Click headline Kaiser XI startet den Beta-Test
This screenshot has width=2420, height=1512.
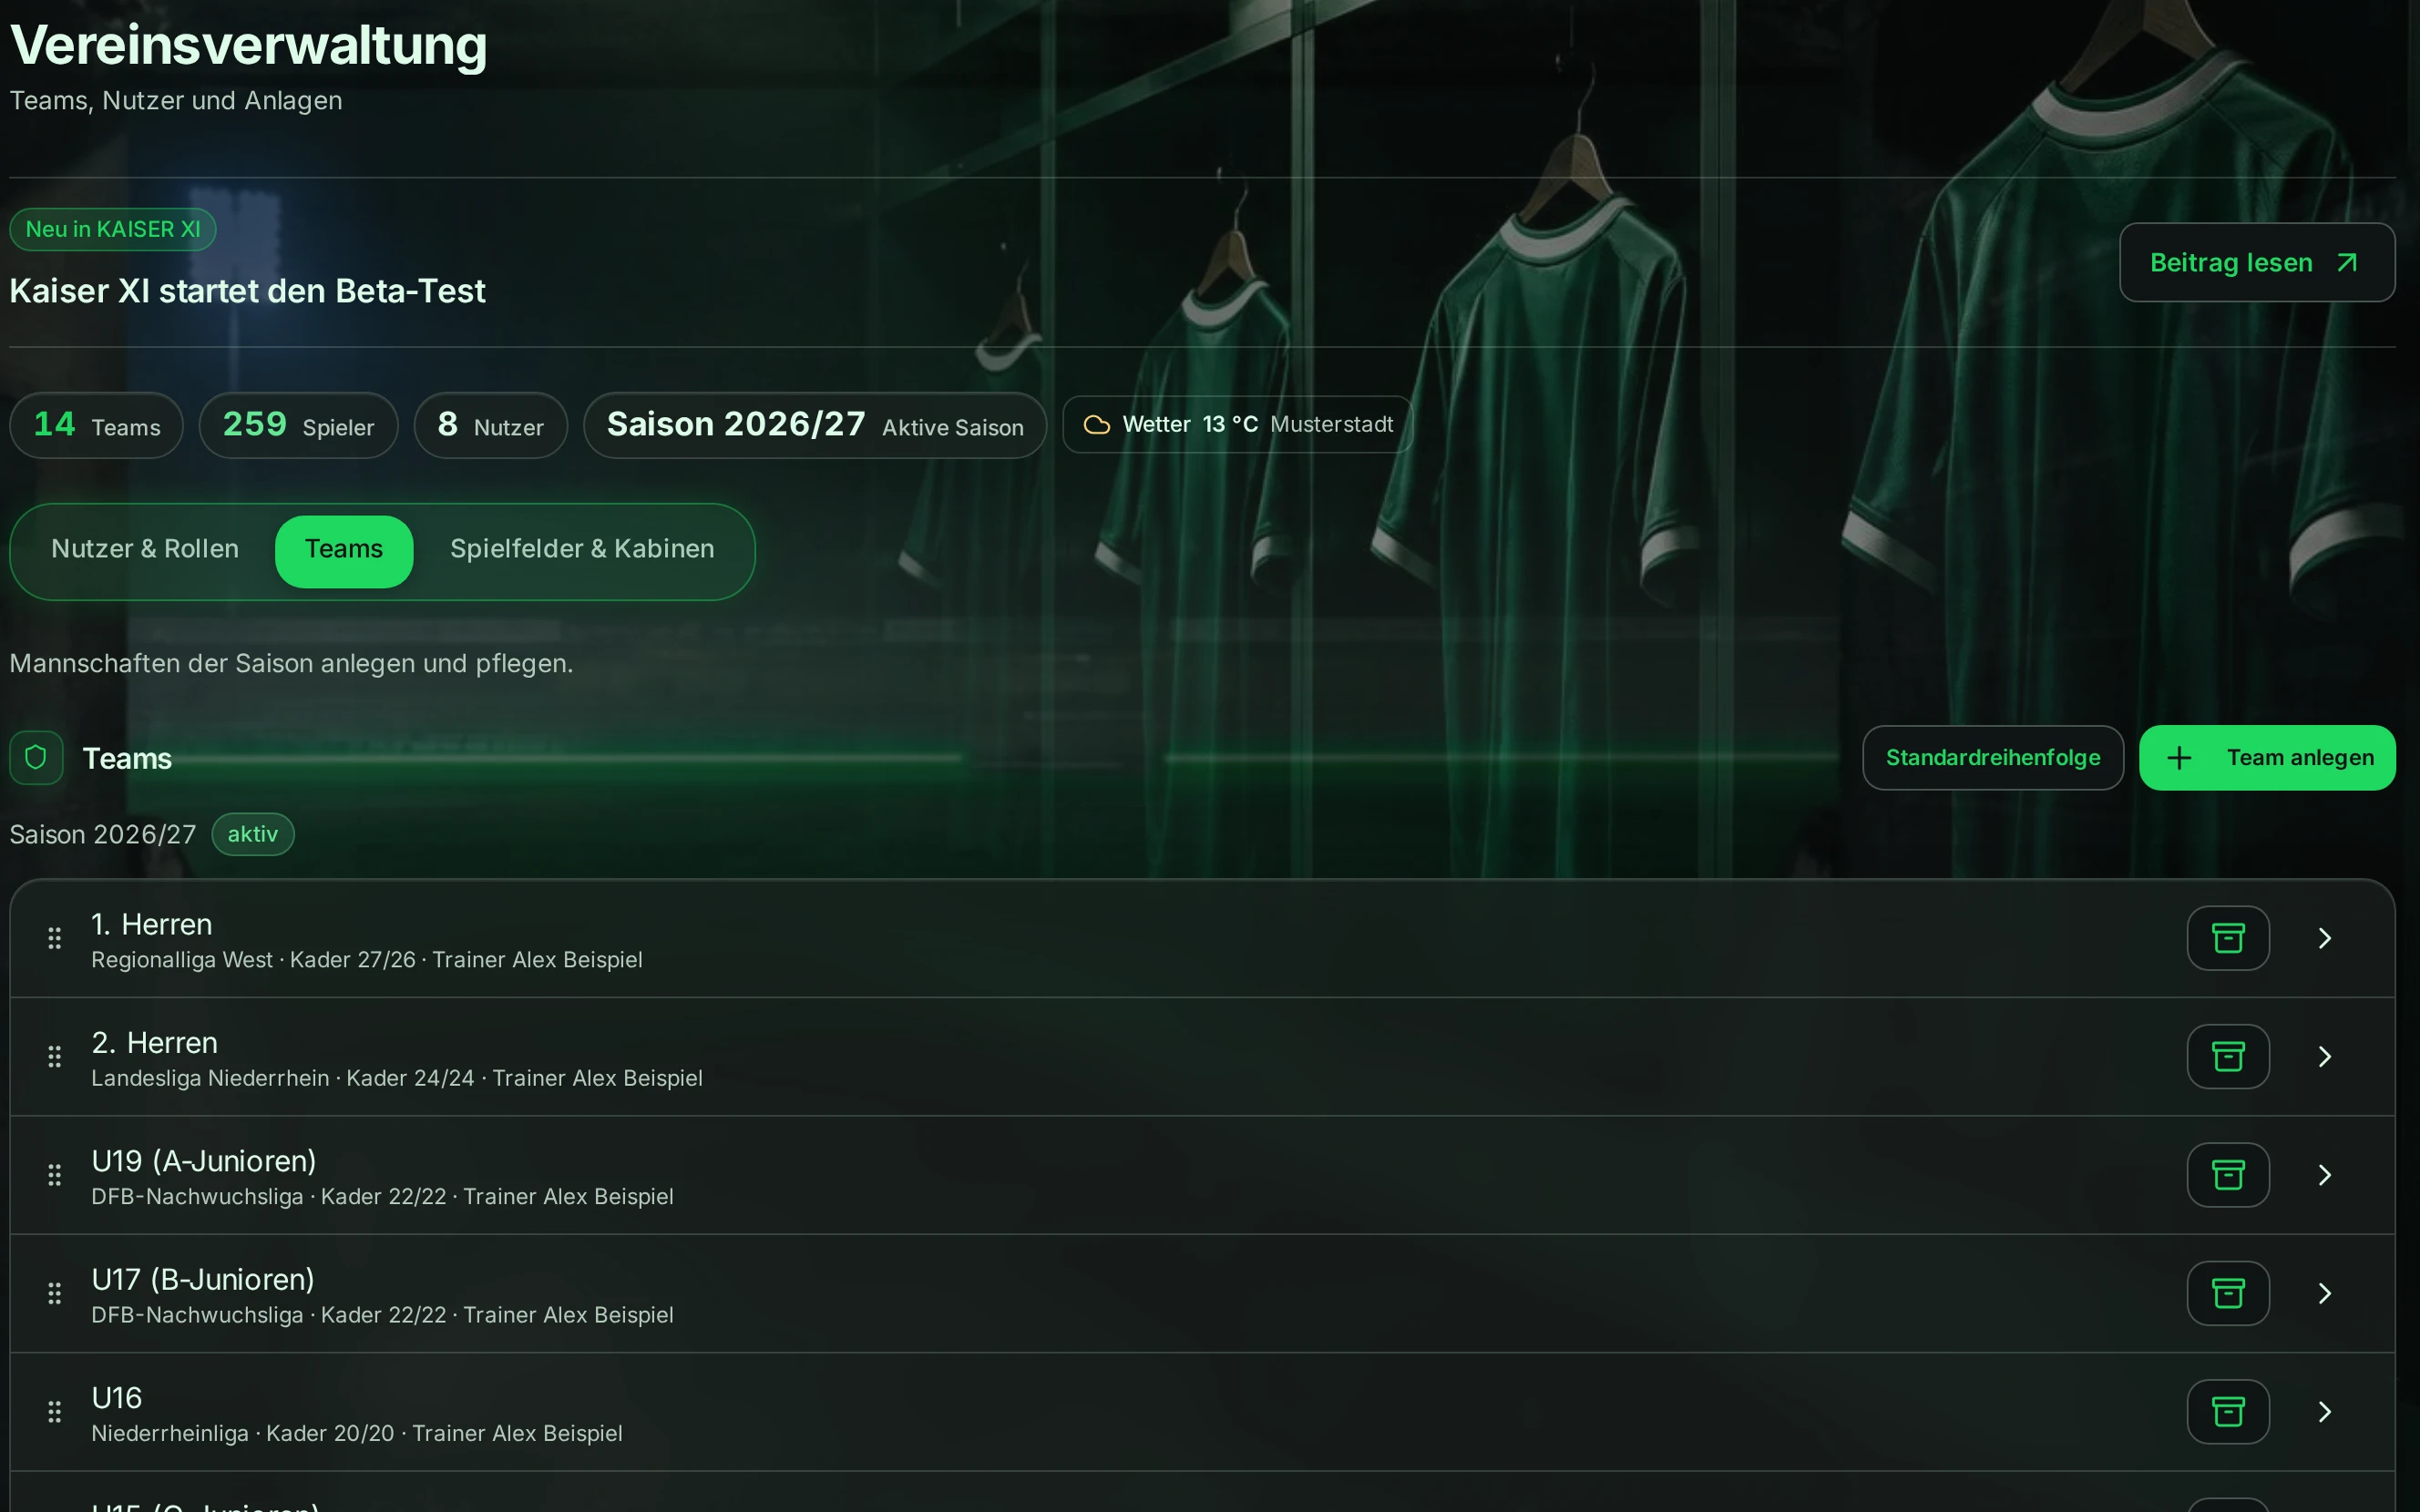coord(247,291)
